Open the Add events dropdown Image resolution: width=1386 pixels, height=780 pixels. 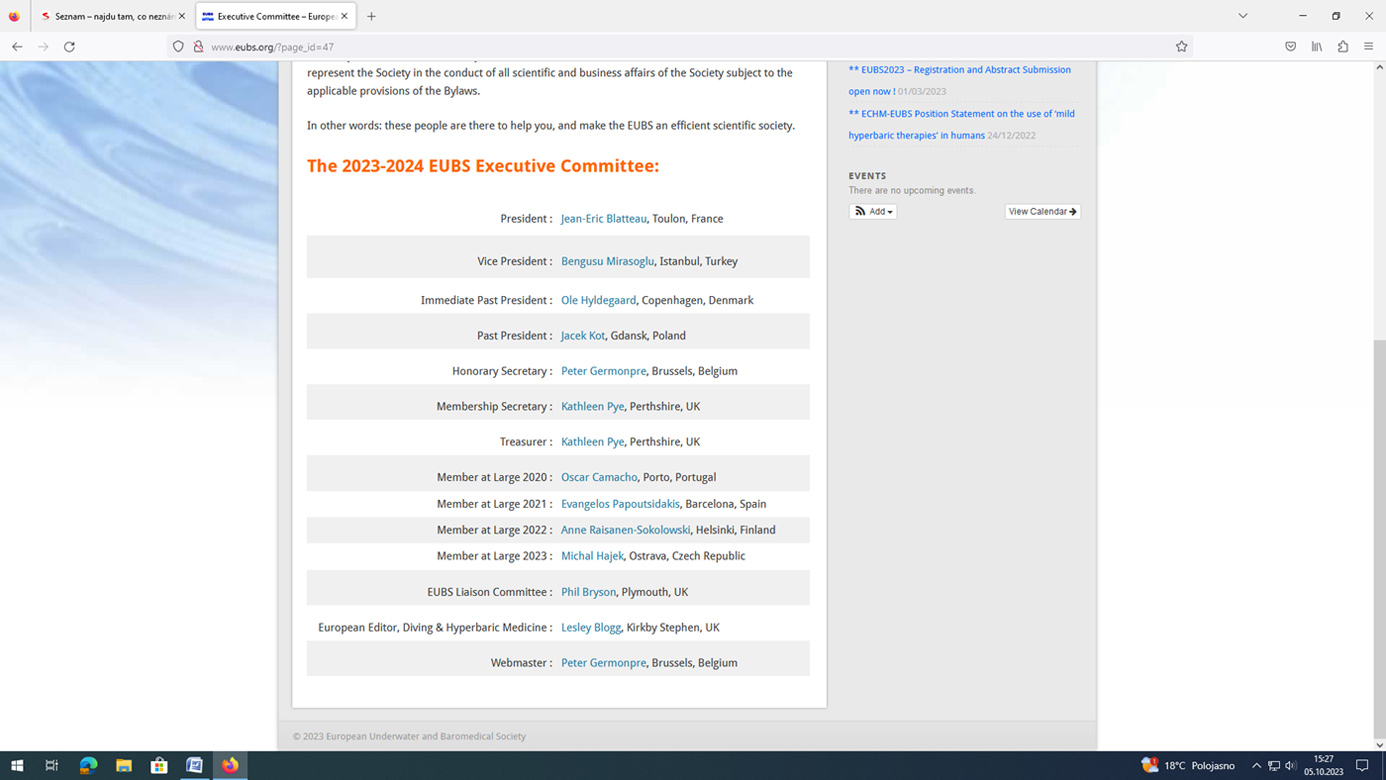click(x=873, y=211)
